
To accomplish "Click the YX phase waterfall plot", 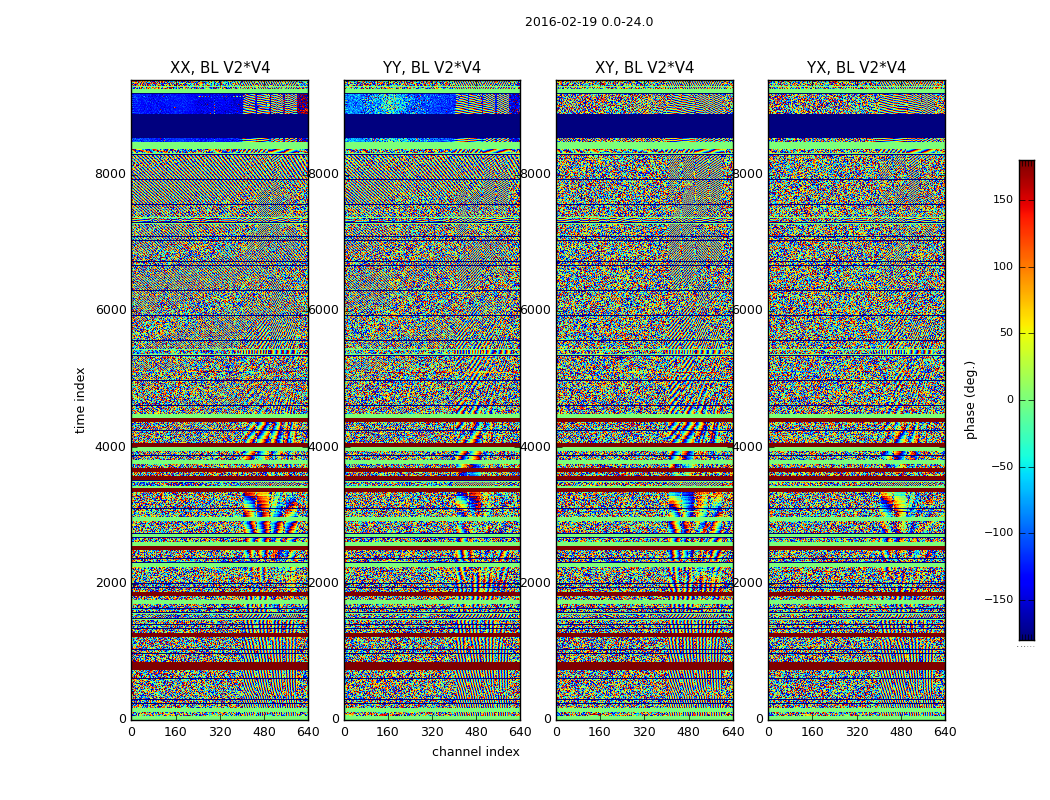I will 856,400.
